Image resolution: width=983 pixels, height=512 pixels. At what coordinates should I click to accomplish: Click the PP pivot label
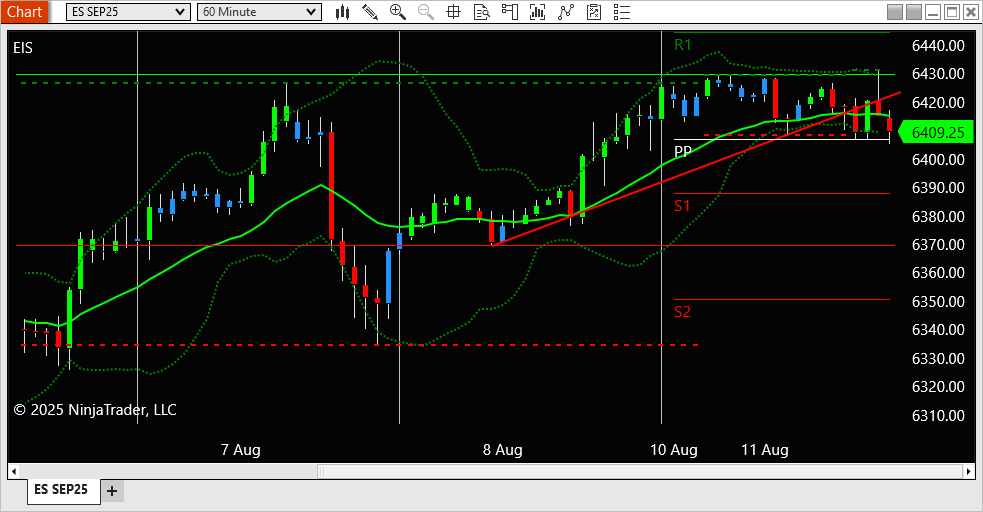coord(683,151)
